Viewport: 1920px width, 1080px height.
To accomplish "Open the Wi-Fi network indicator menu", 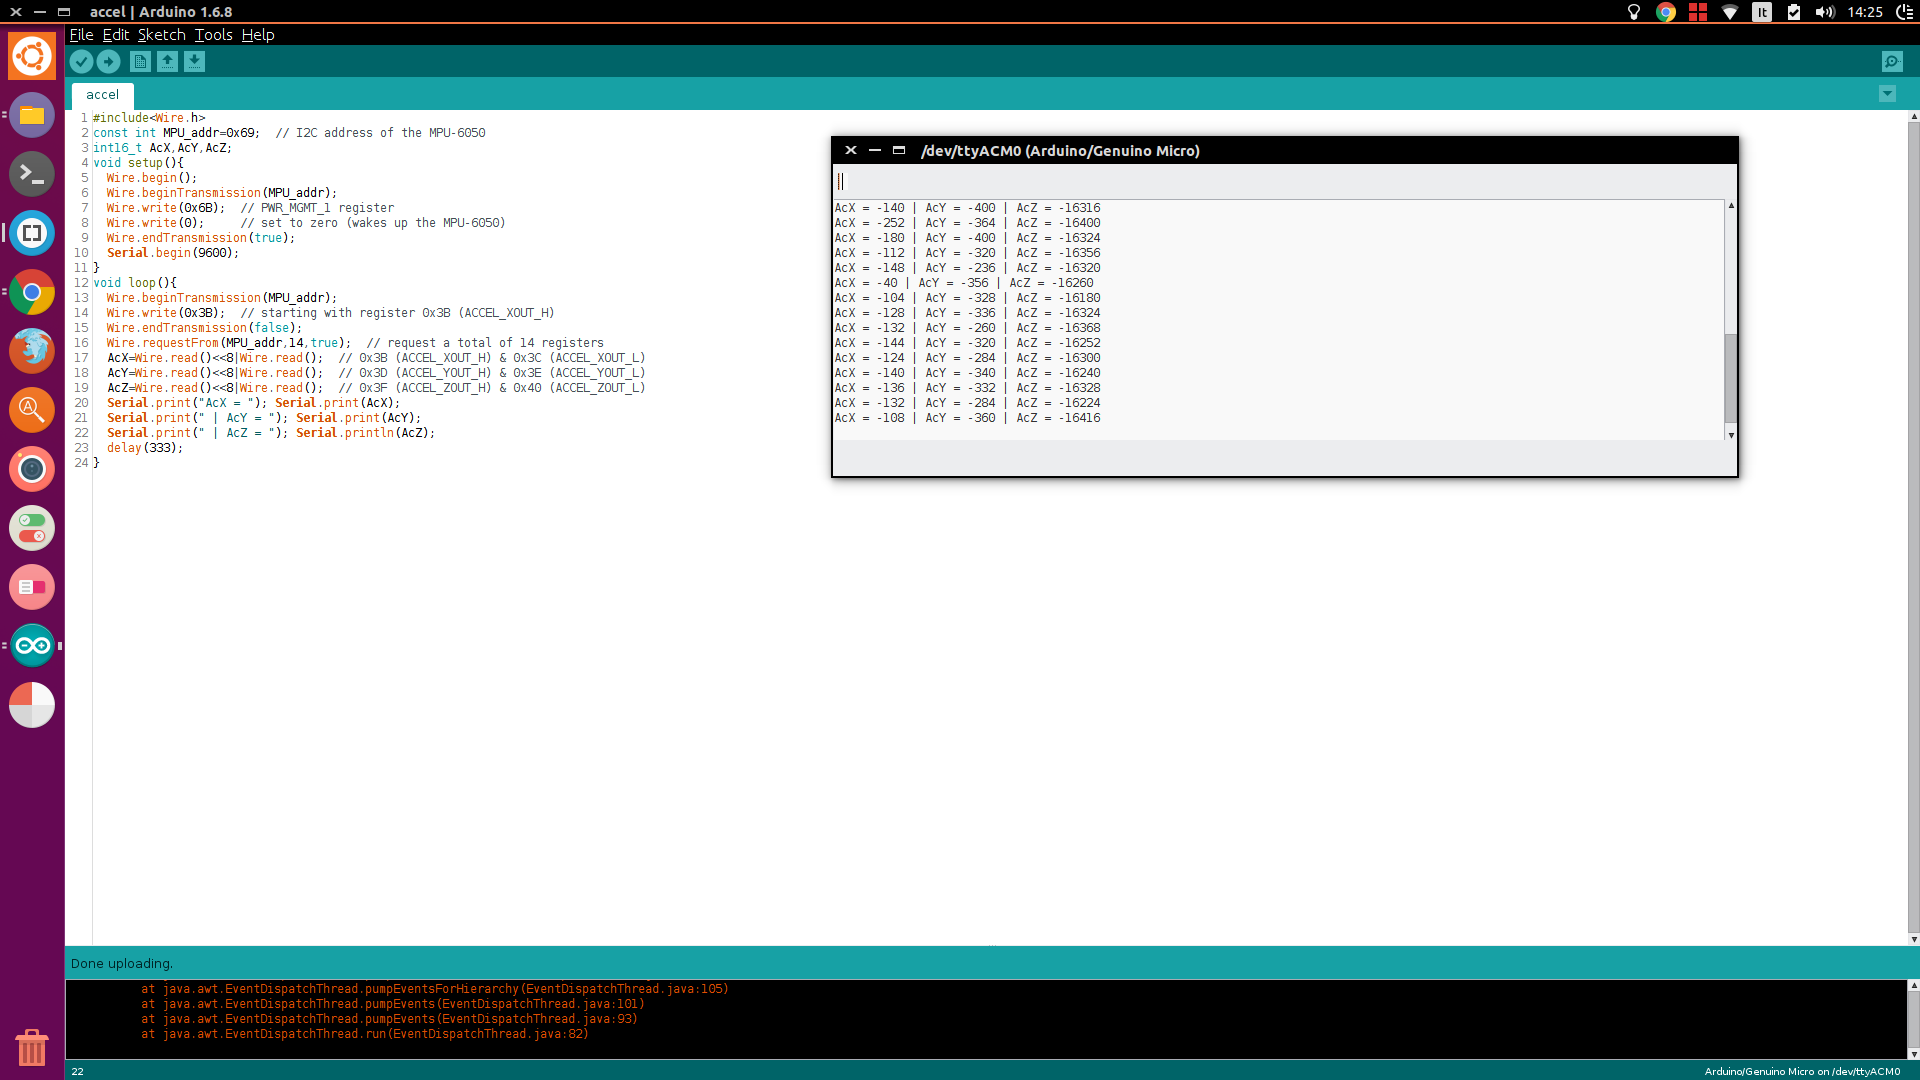I will point(1730,12).
